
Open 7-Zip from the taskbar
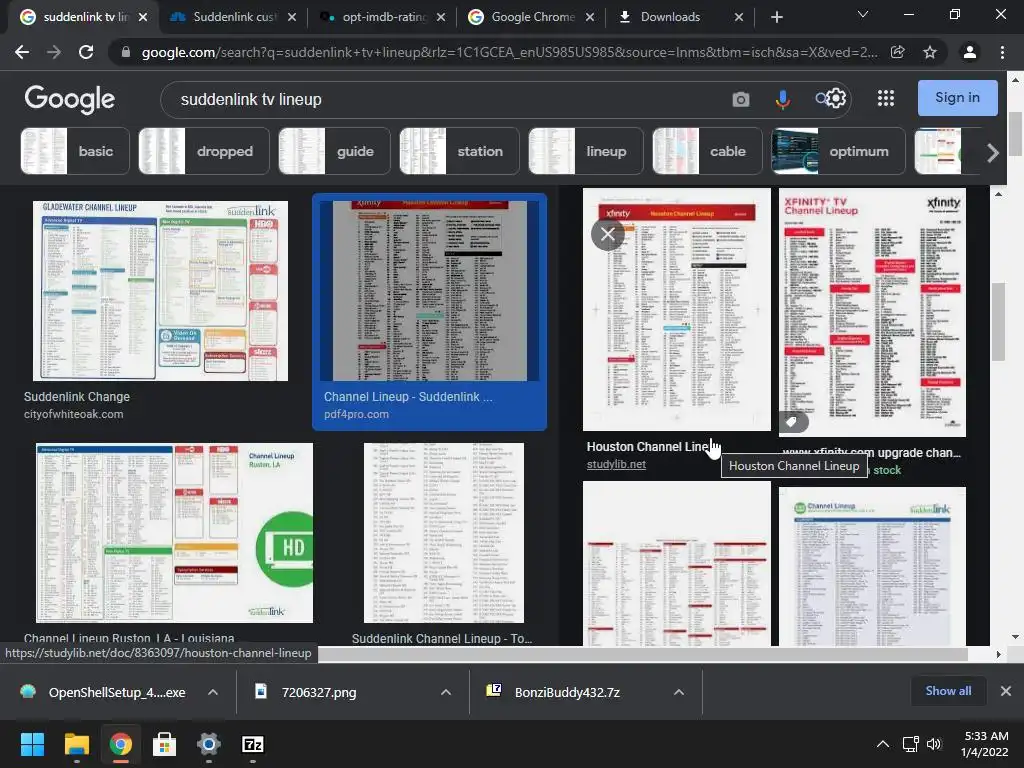tap(253, 744)
